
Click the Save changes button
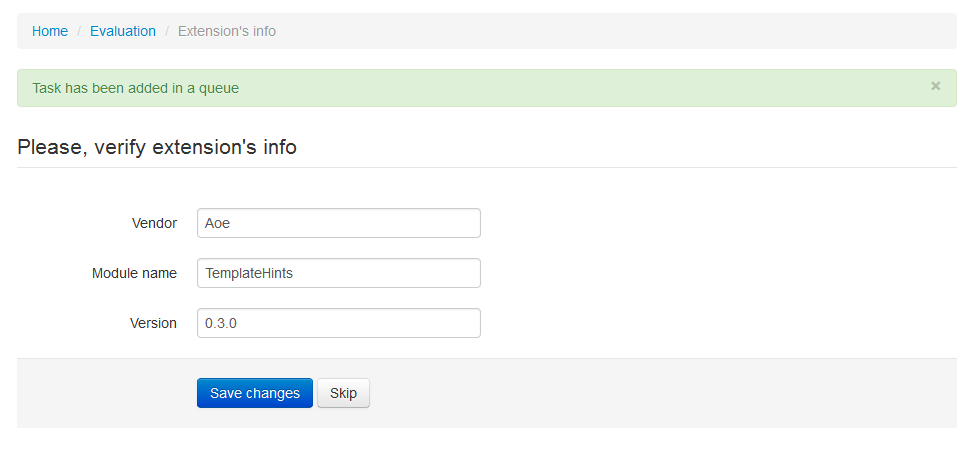255,393
